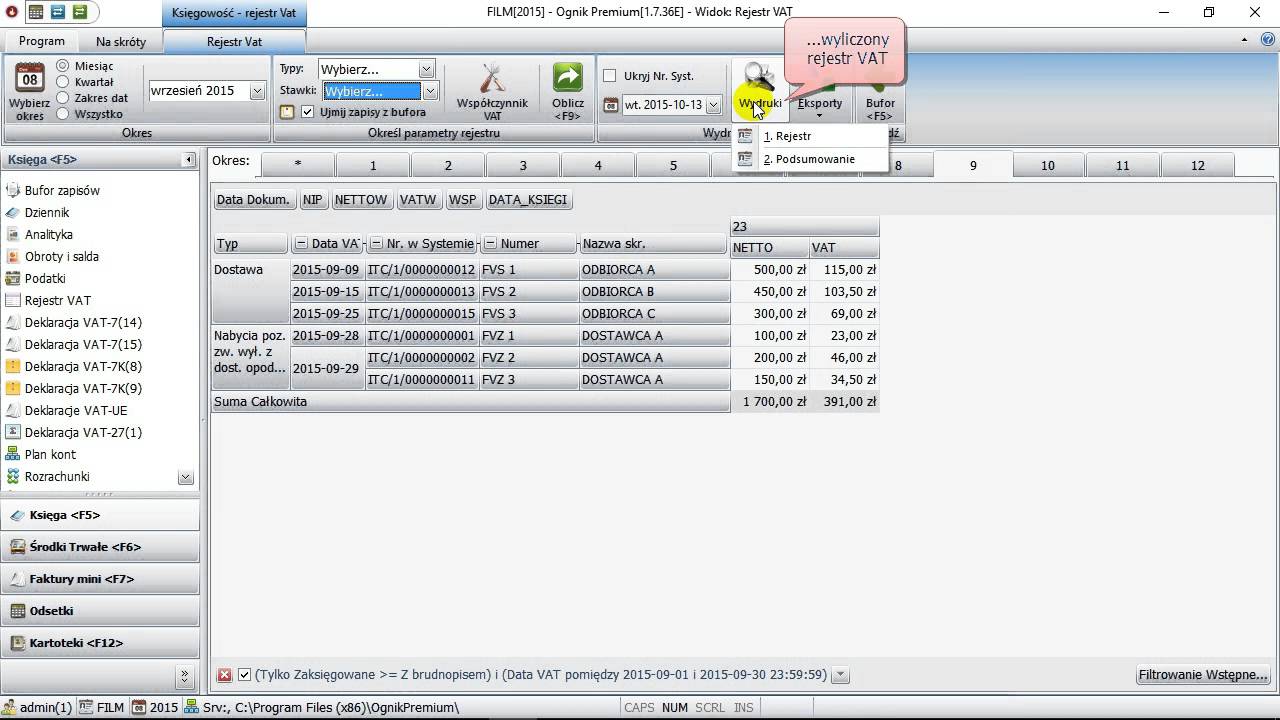Click calendar icon beside date wt. 2015-10-13
Image resolution: width=1280 pixels, height=720 pixels.
click(612, 104)
